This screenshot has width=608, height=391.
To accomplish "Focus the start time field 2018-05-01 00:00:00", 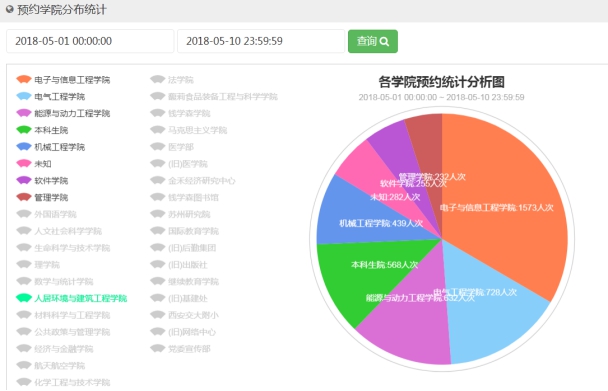I will pyautogui.click(x=90, y=41).
